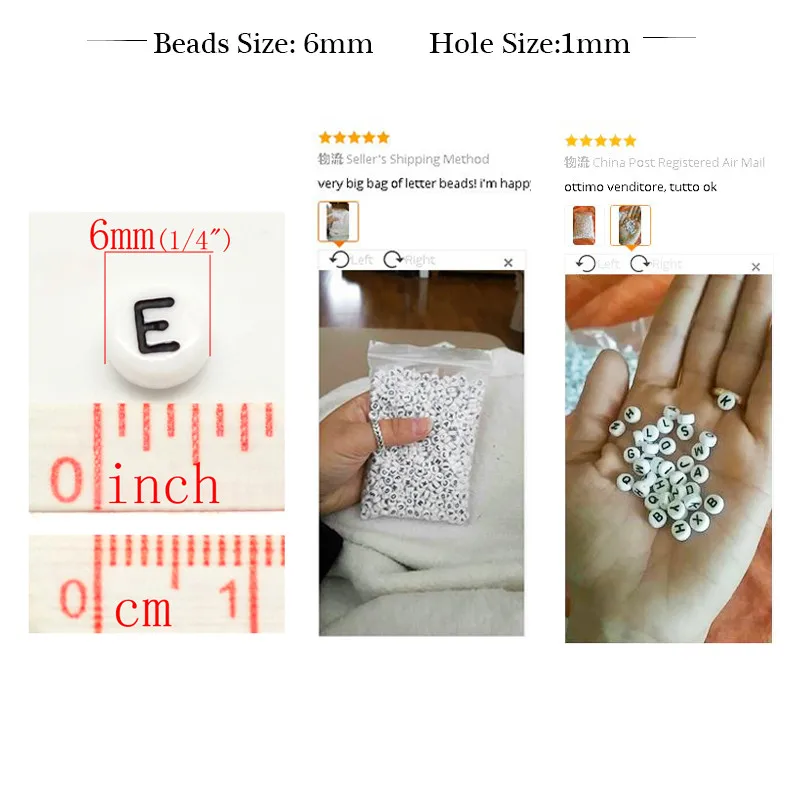Click the five-star rating of second review
This screenshot has width=800, height=800.
tap(601, 141)
